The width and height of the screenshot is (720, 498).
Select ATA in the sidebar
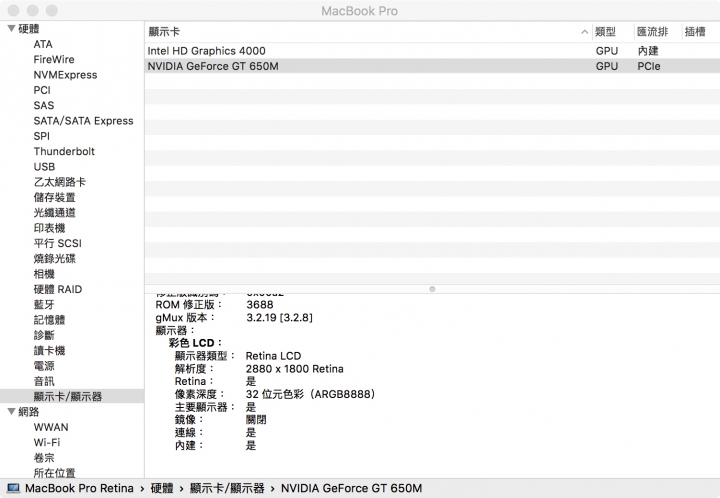click(x=43, y=44)
